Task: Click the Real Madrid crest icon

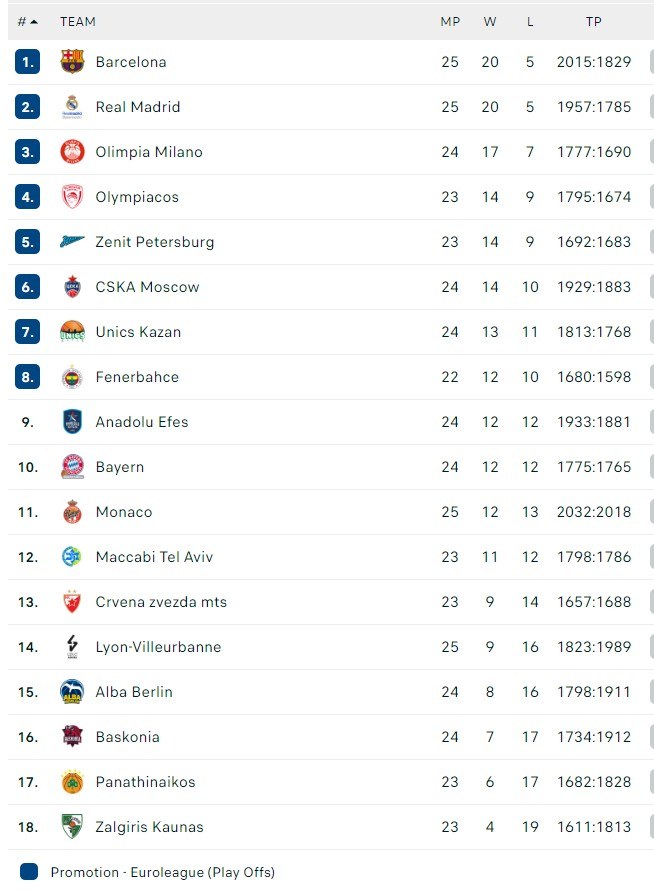Action: point(72,107)
